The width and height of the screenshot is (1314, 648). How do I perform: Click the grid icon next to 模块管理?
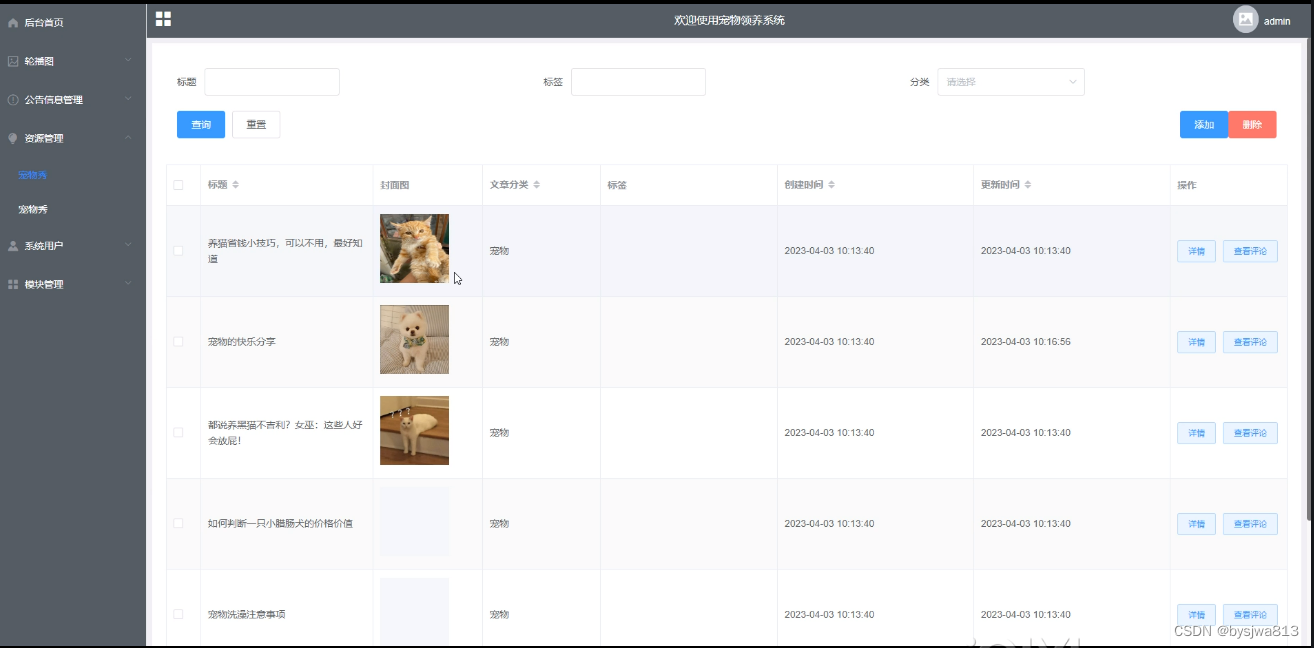13,284
